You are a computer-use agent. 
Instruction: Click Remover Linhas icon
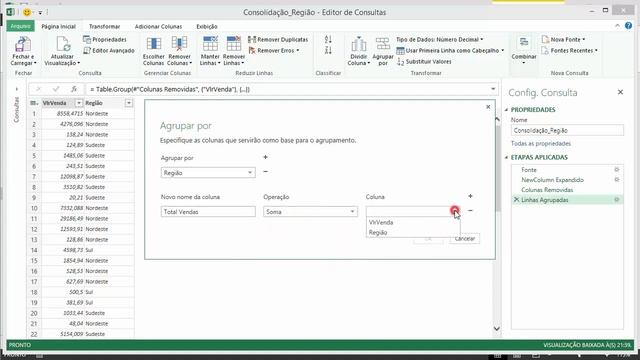[234, 44]
